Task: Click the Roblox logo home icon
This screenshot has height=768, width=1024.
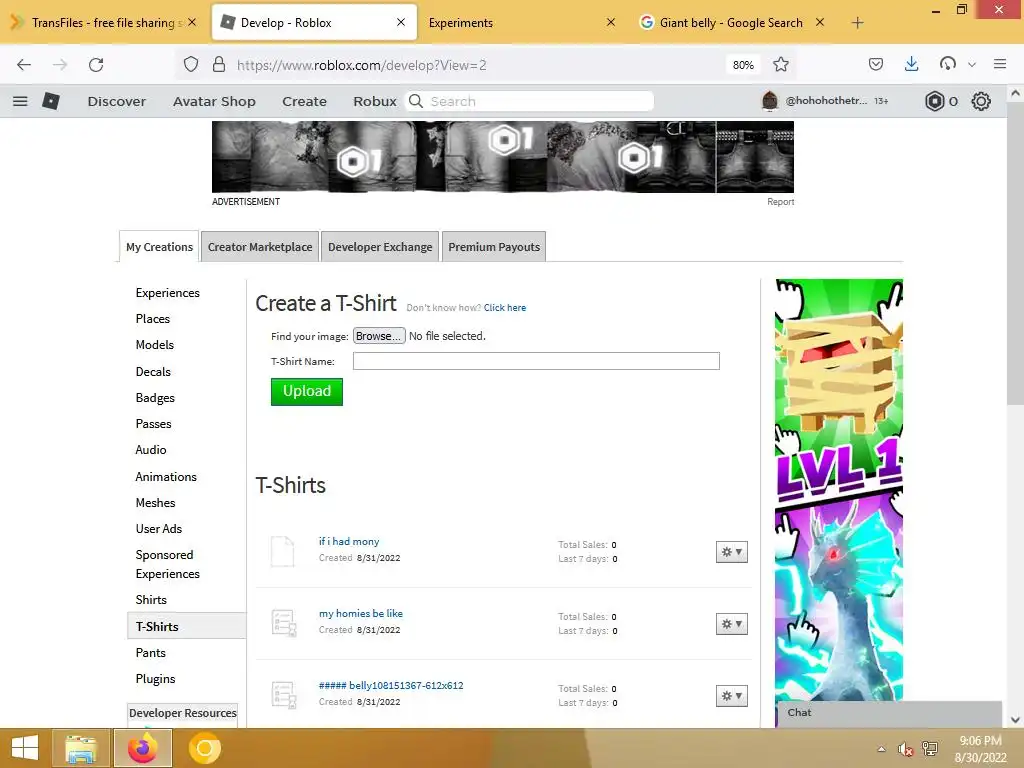Action: 51,101
